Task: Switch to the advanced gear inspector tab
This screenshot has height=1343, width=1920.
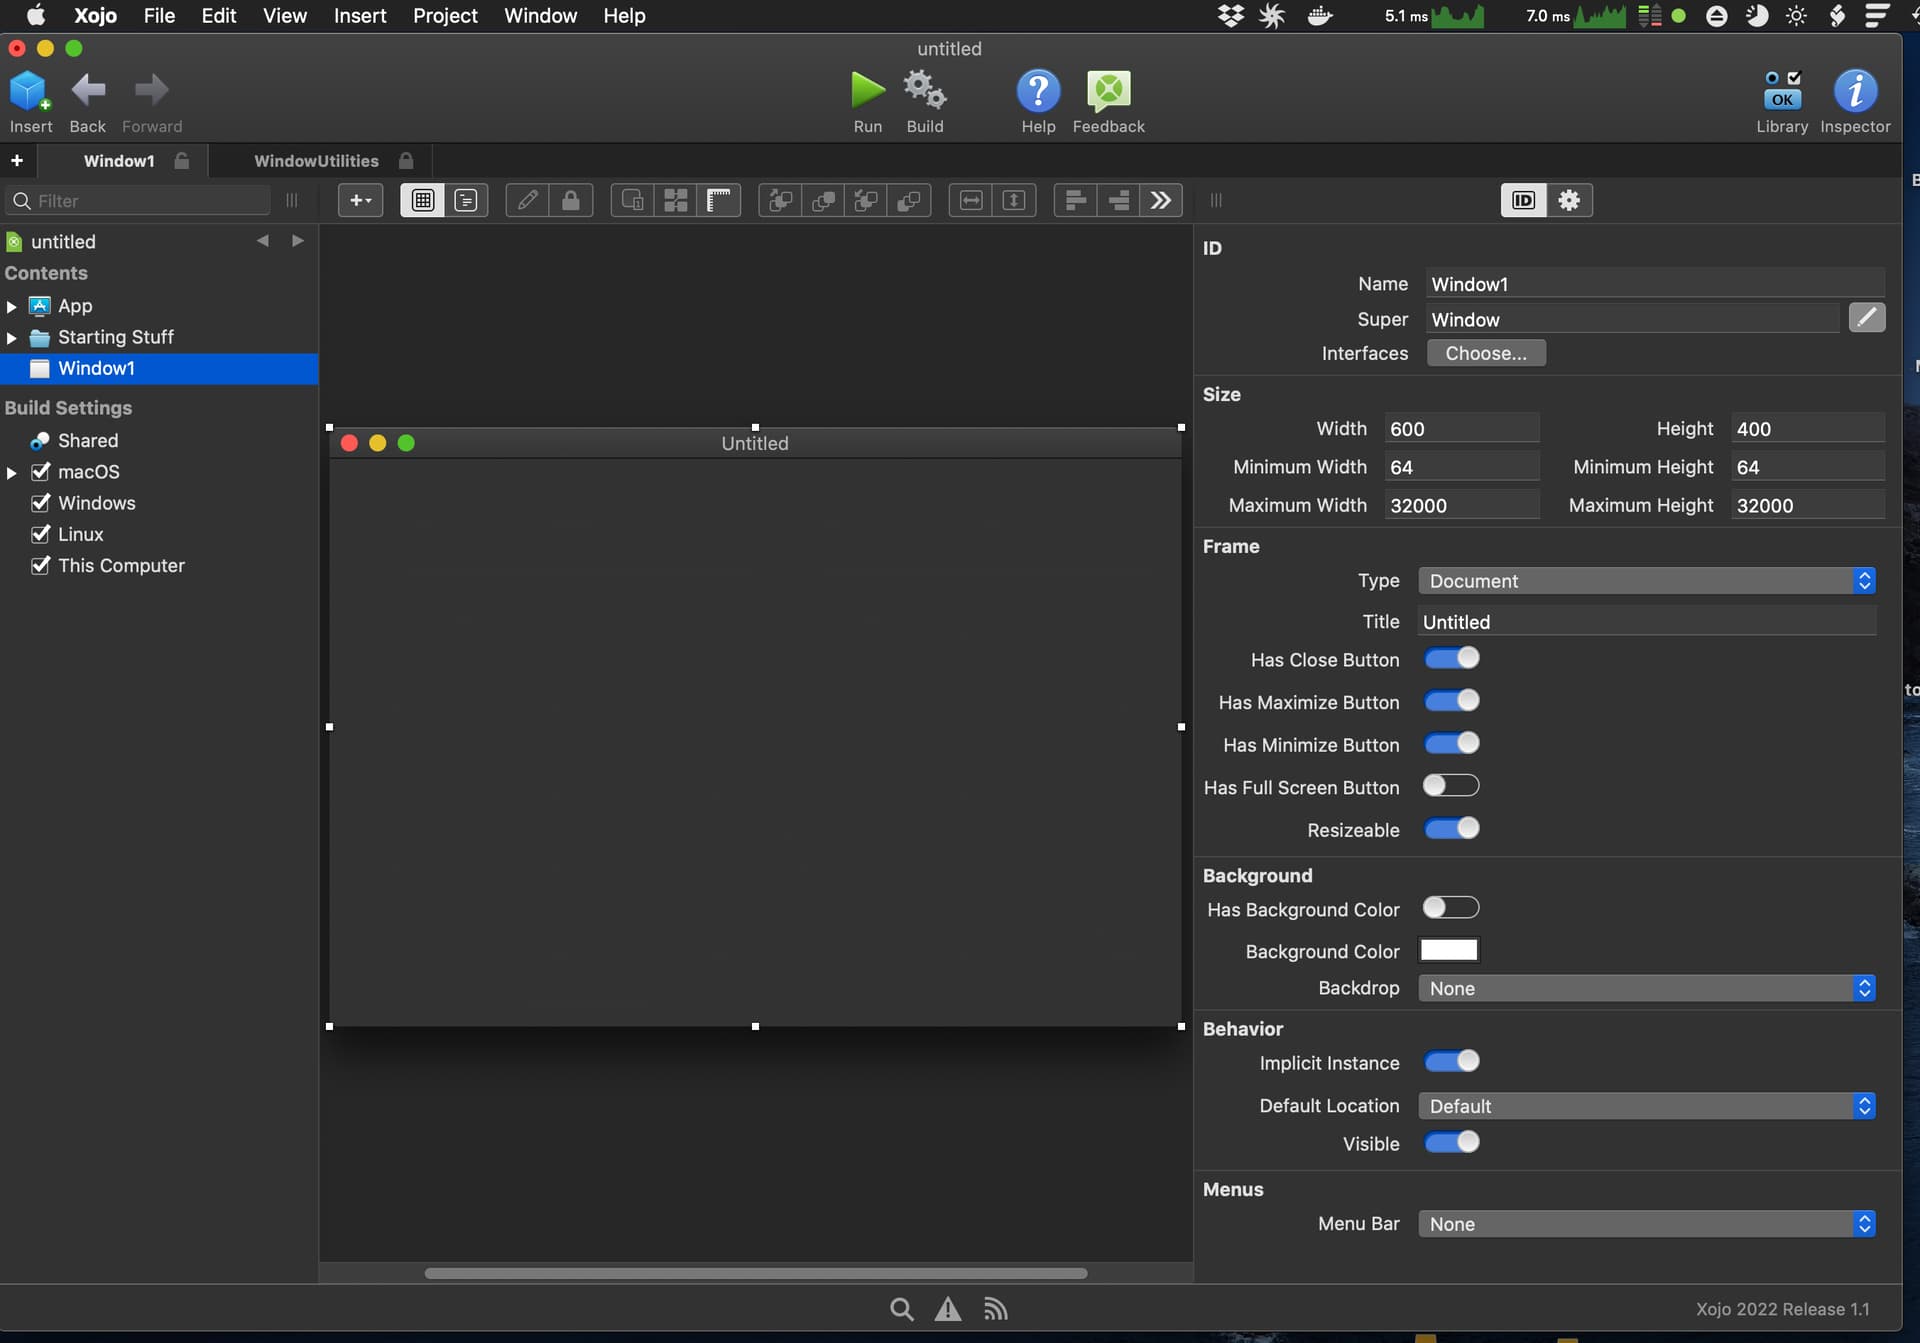Action: tap(1568, 201)
